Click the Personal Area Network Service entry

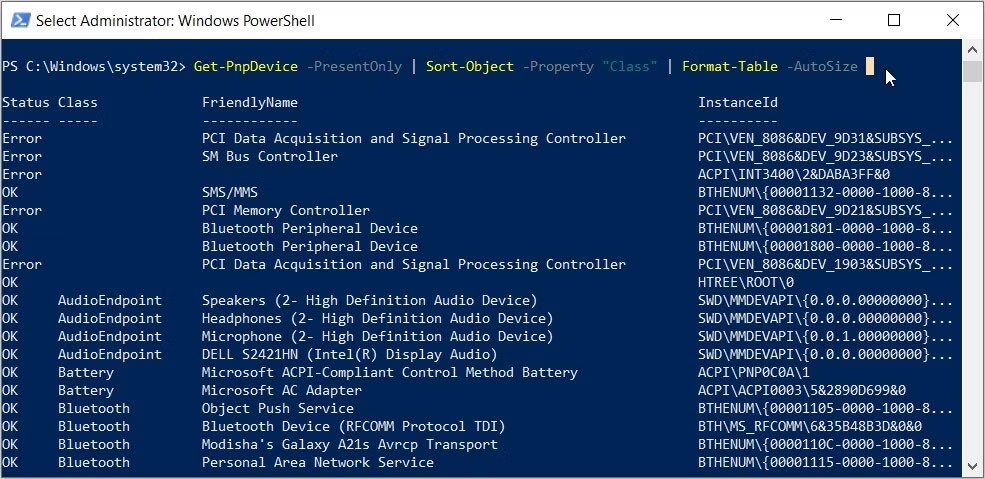[317, 462]
